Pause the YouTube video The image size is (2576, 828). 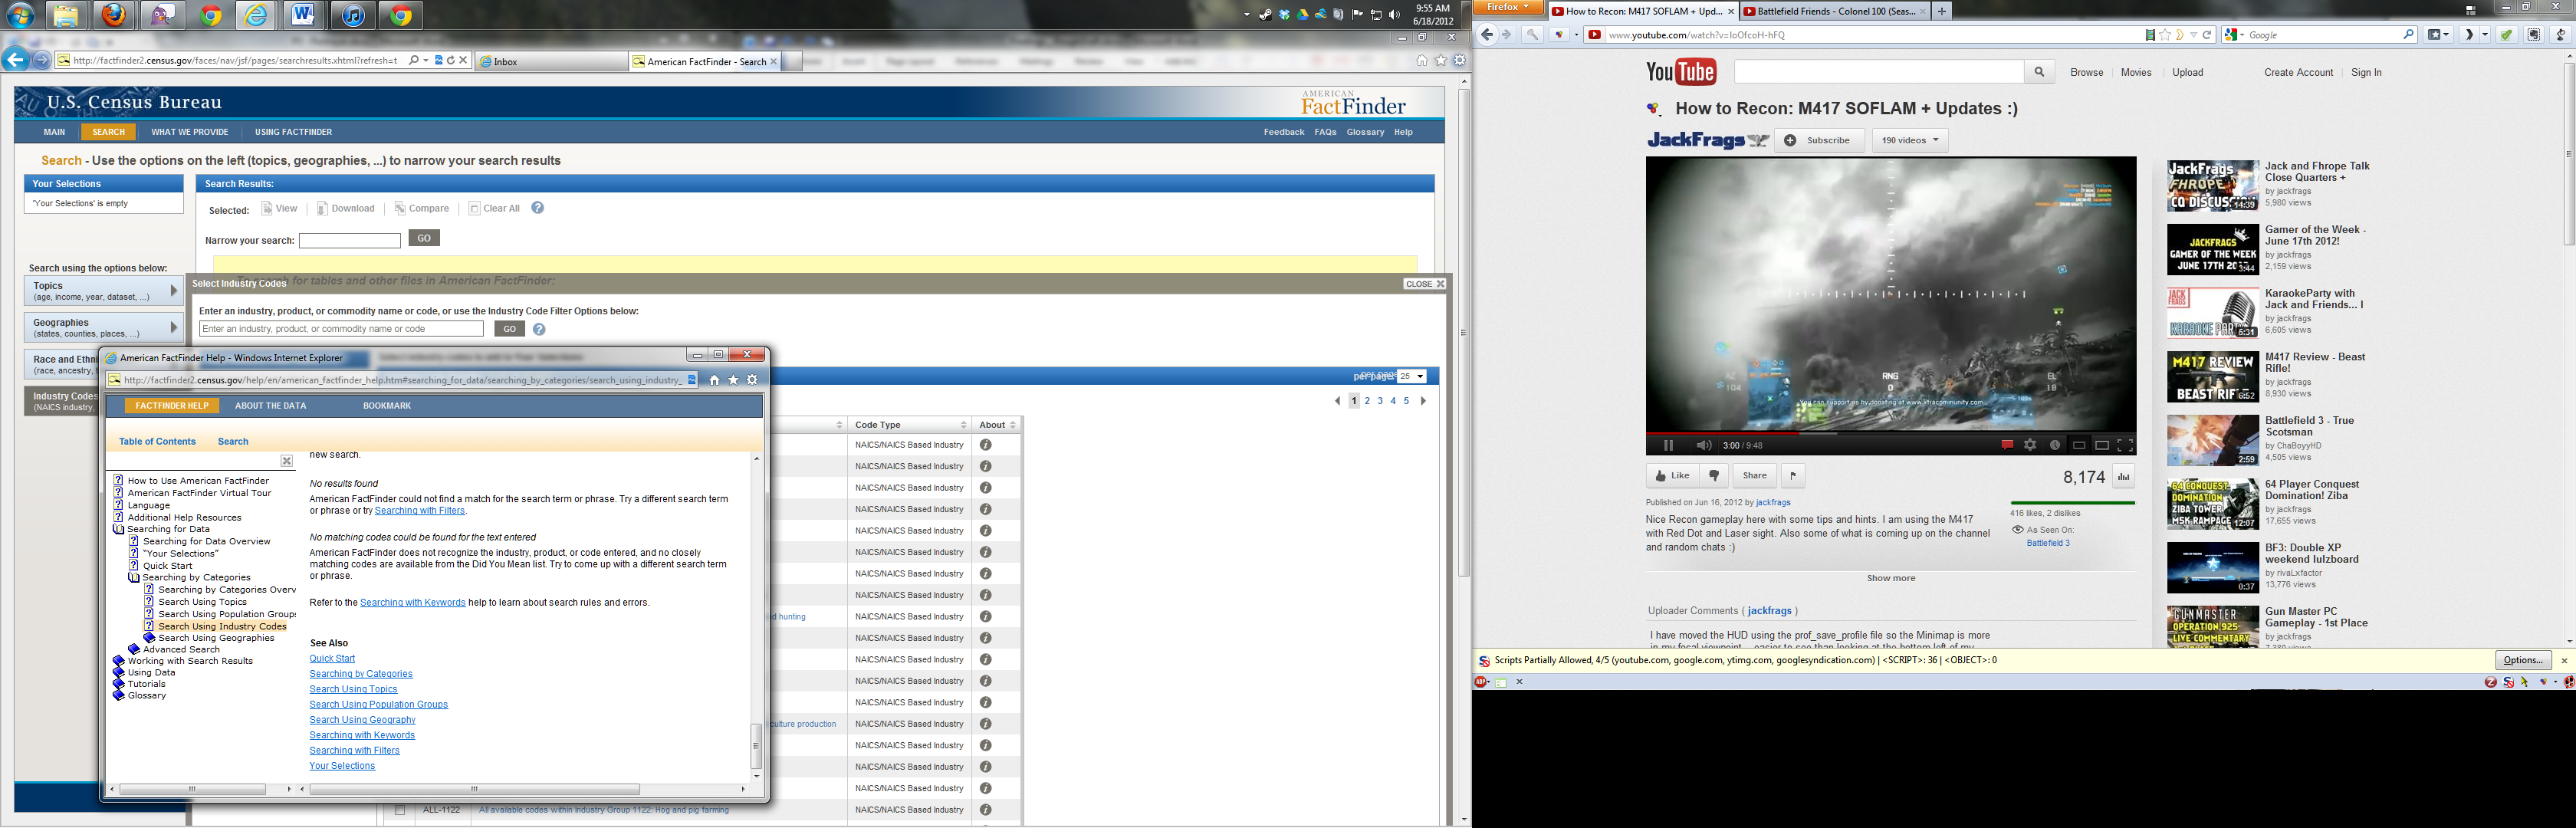click(x=1668, y=445)
